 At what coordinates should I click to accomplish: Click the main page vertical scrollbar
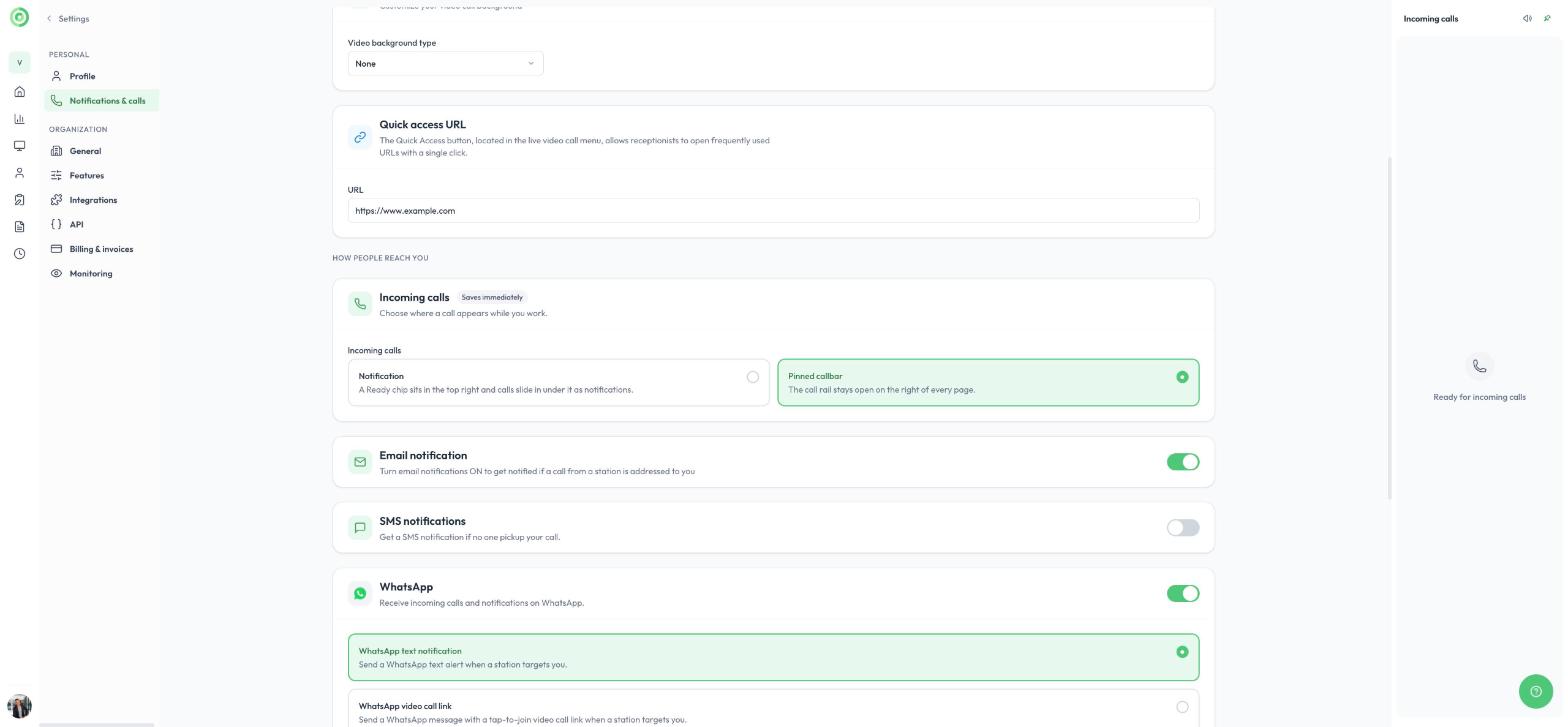1389,328
